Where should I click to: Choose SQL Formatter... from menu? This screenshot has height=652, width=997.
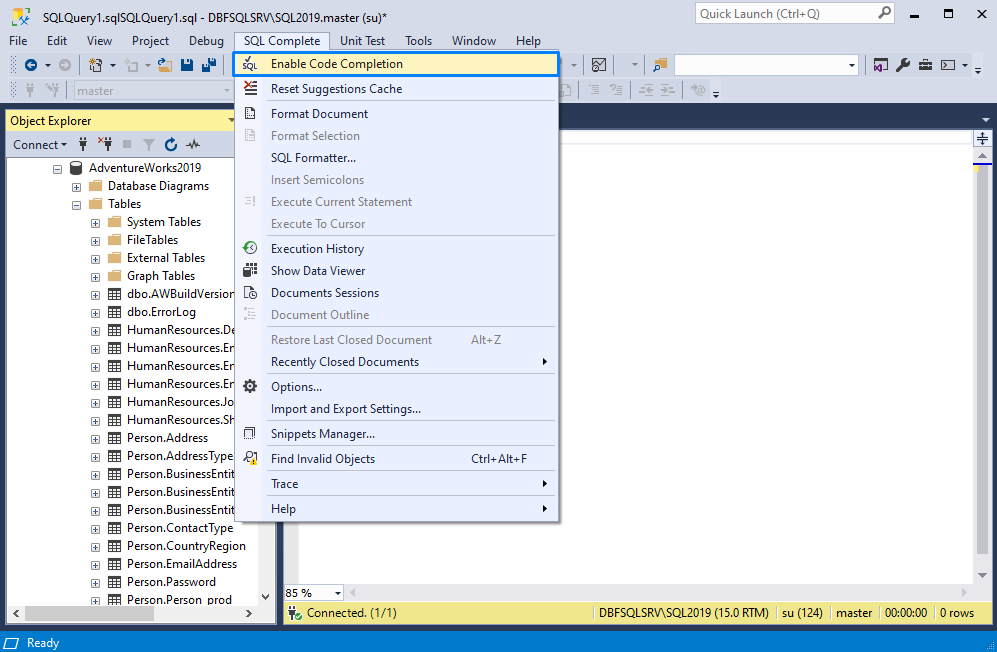(313, 157)
